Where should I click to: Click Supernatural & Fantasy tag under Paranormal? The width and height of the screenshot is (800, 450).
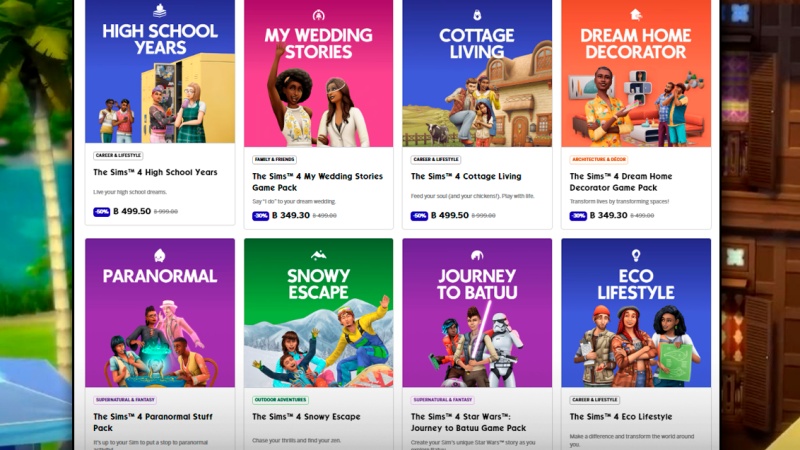point(126,400)
